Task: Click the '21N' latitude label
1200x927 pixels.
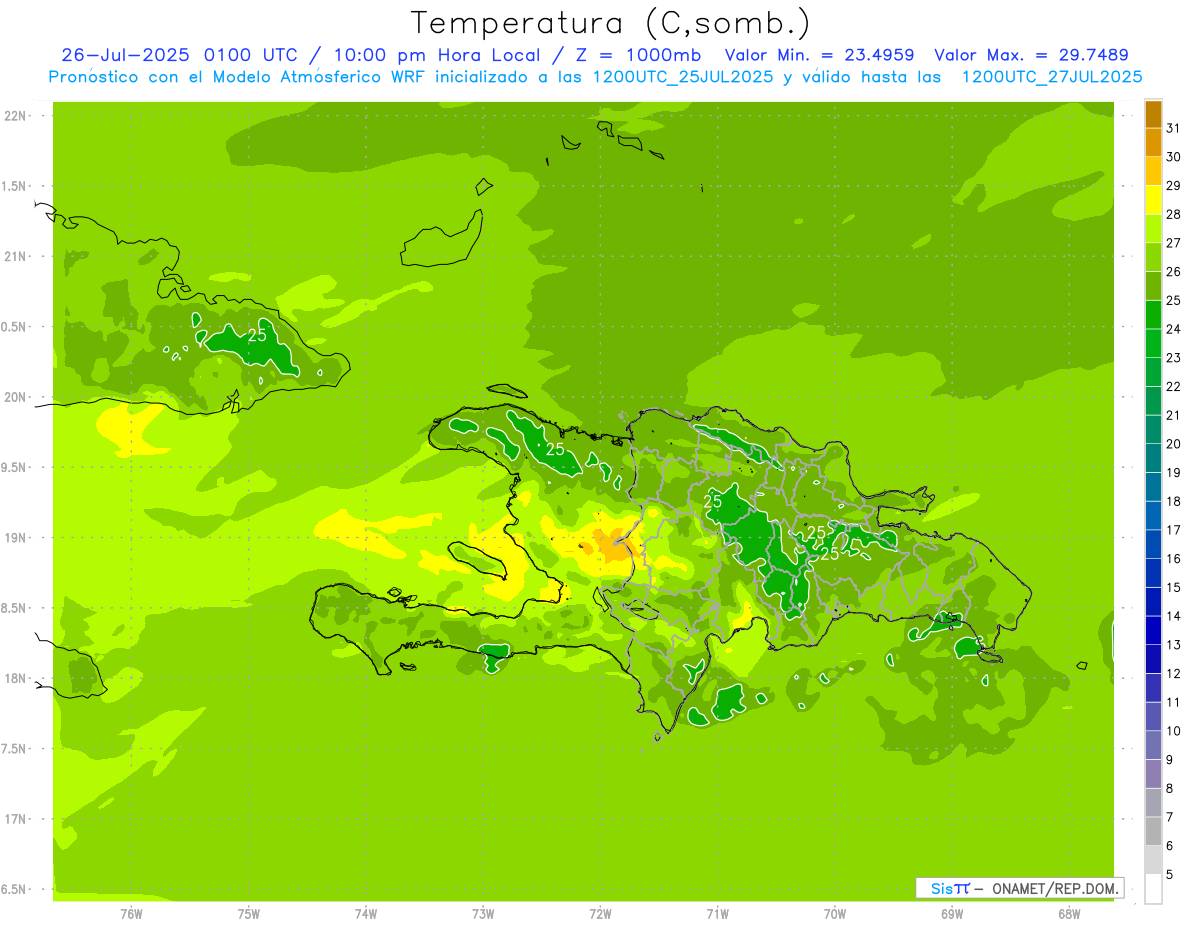Action: pos(17,257)
